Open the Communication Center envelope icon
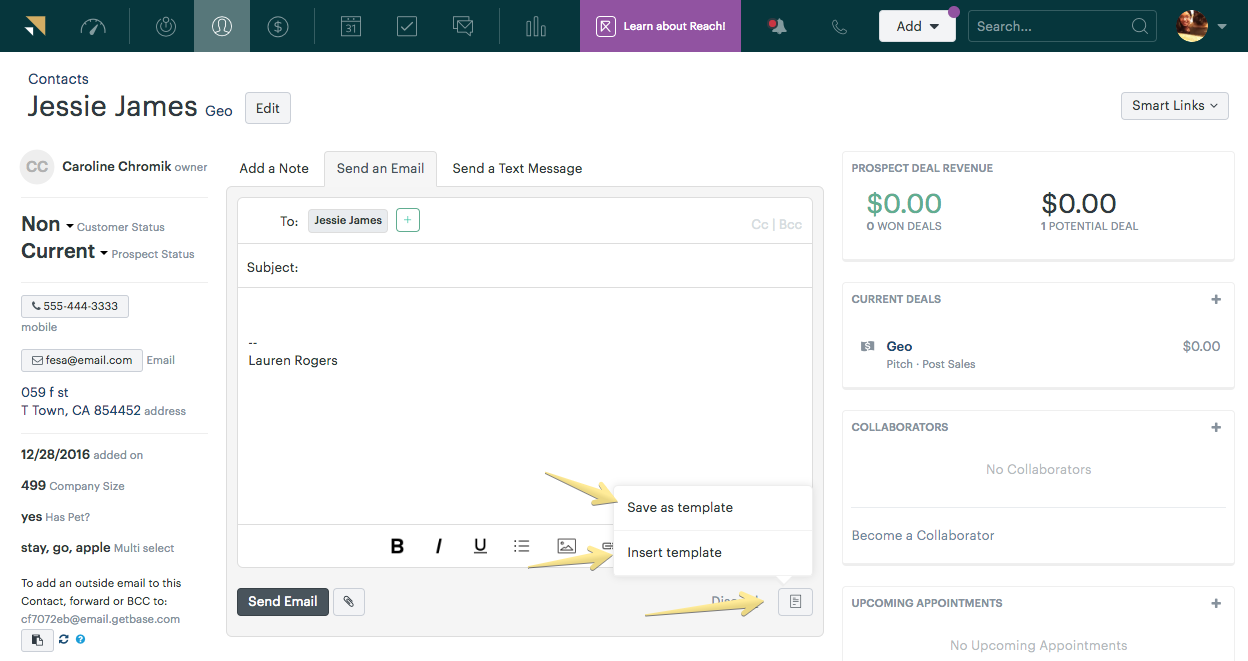 (462, 25)
